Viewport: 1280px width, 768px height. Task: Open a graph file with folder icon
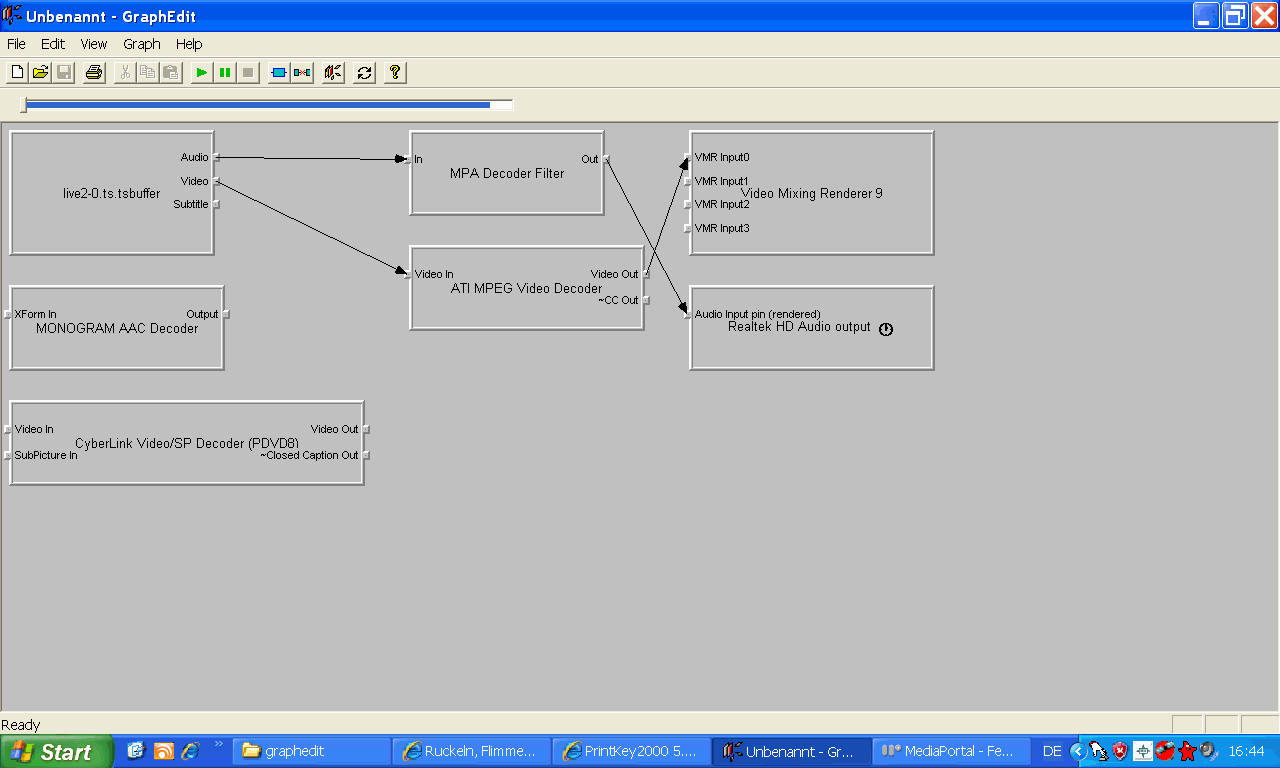click(x=40, y=72)
